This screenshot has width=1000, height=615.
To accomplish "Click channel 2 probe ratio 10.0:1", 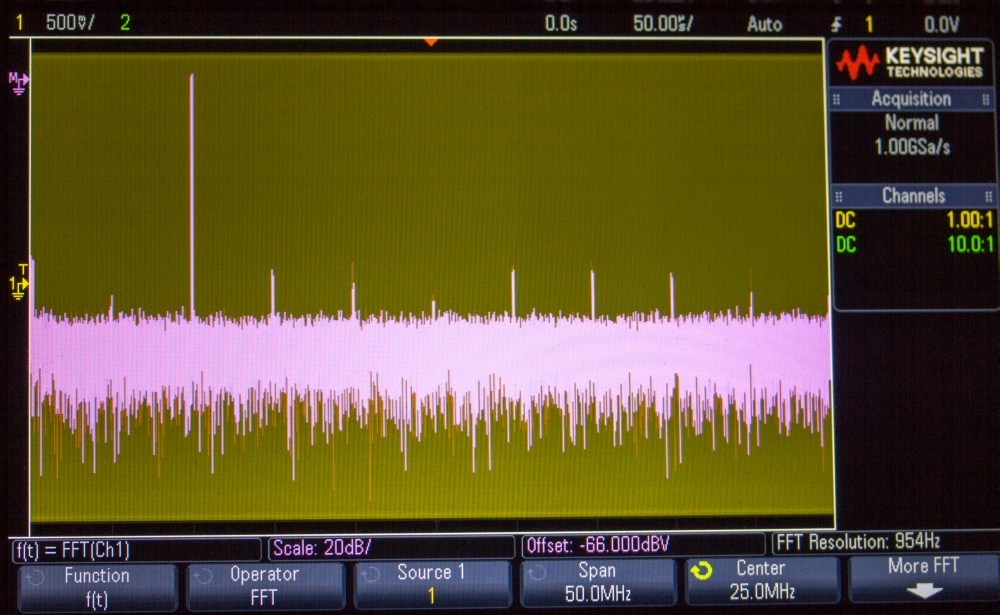I will 970,244.
